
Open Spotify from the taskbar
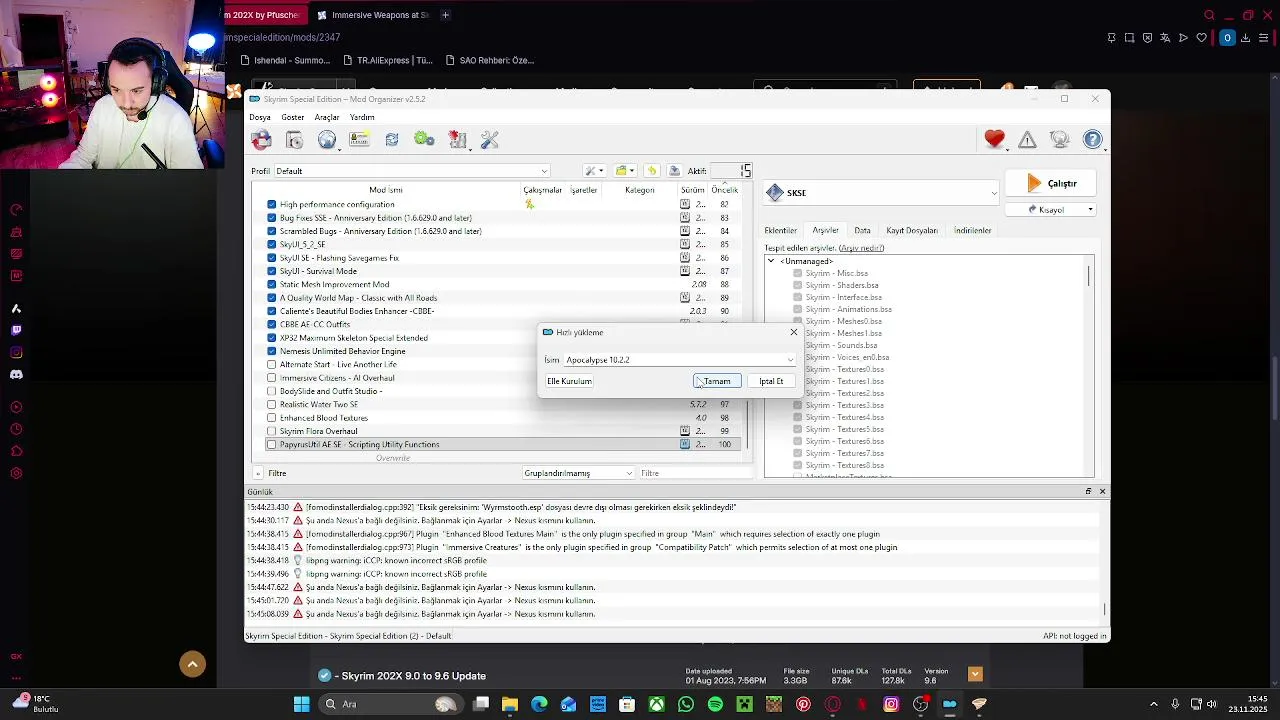tap(715, 704)
